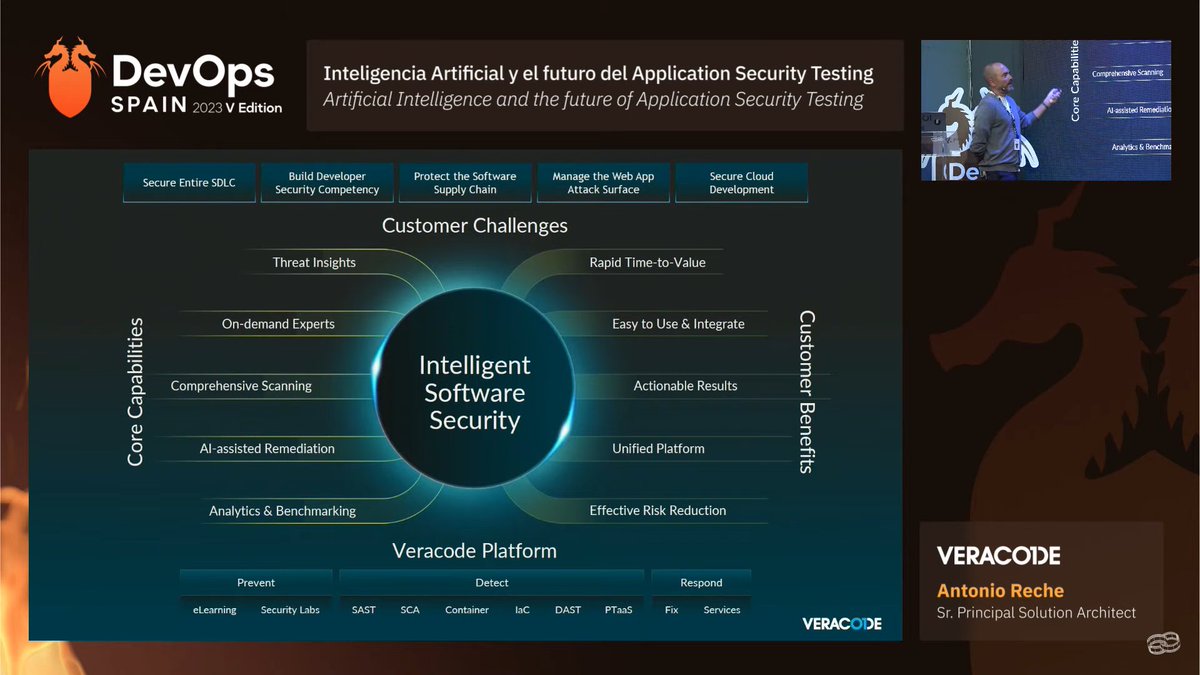Viewport: 1200px width, 675px height.
Task: Select Manage the Web App Attack Surface
Action: click(603, 183)
